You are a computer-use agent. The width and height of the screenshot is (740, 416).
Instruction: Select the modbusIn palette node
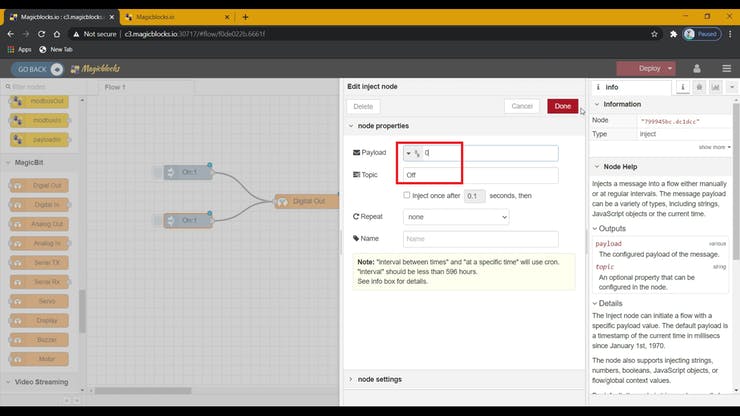tap(39, 120)
